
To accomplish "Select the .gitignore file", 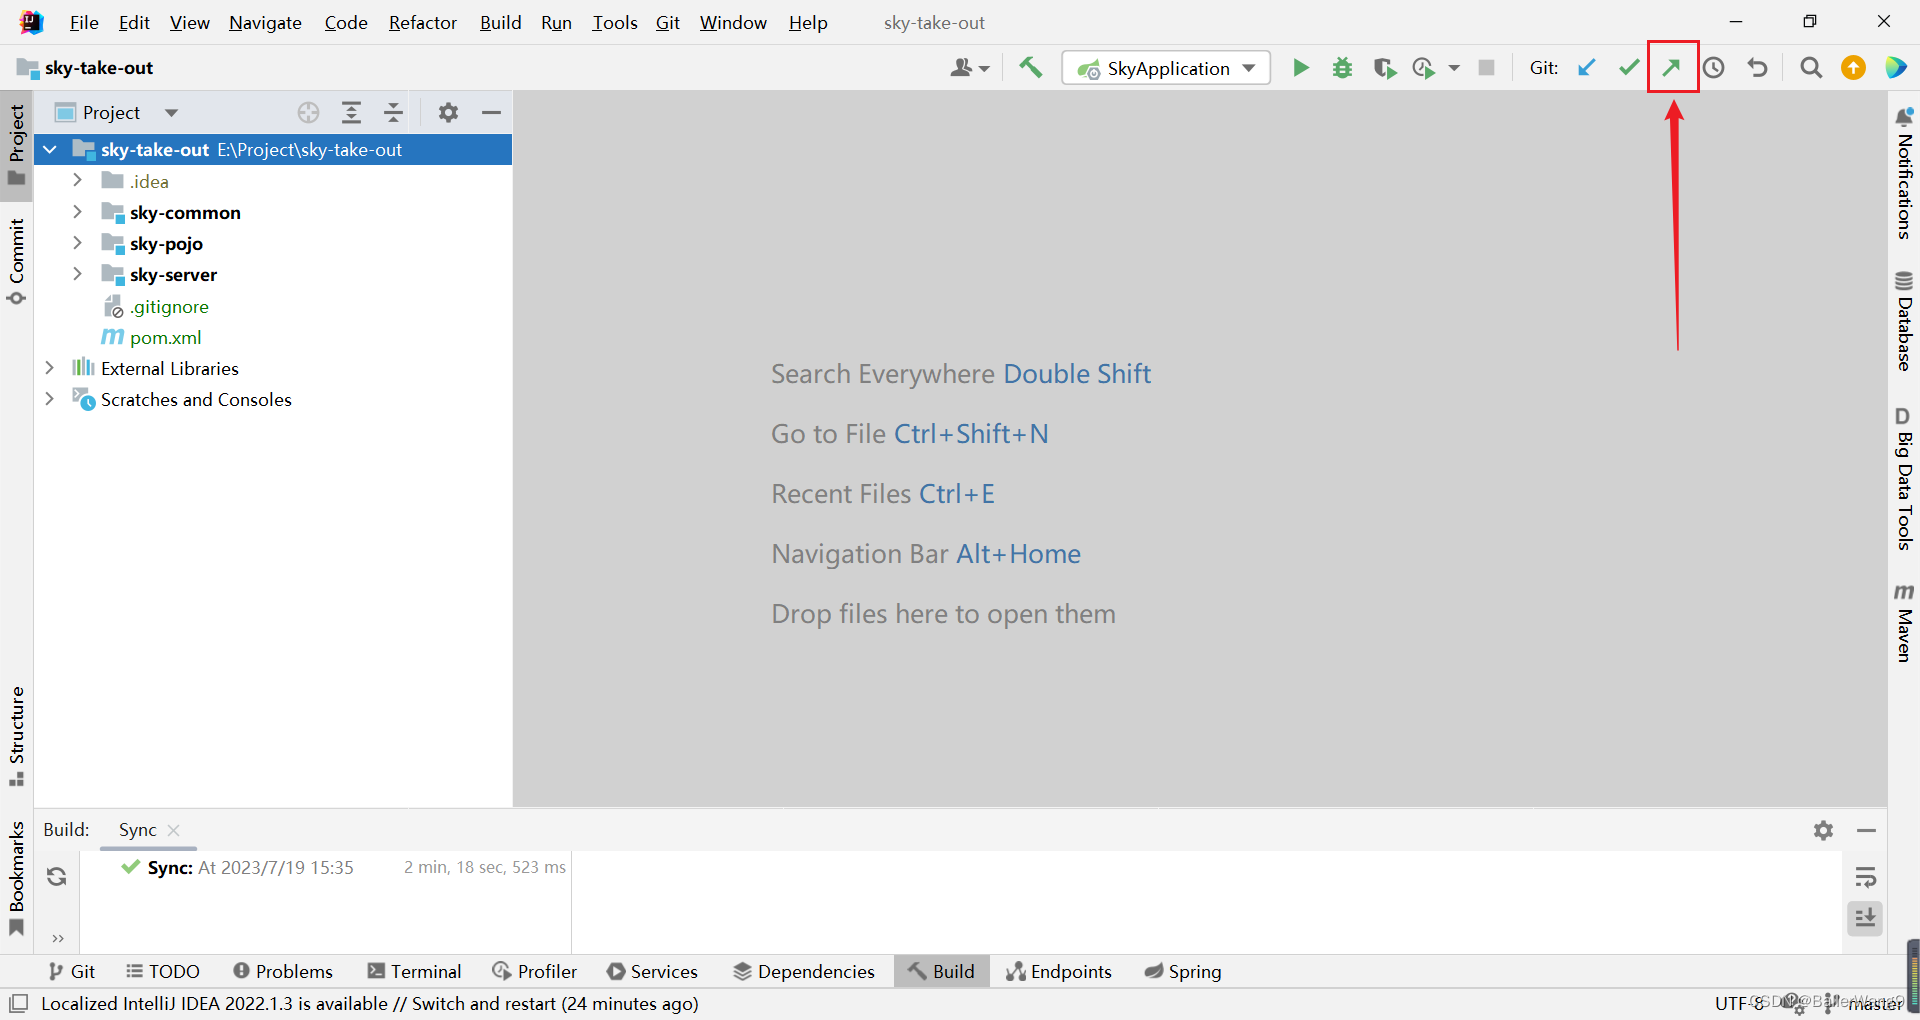I will click(x=169, y=306).
